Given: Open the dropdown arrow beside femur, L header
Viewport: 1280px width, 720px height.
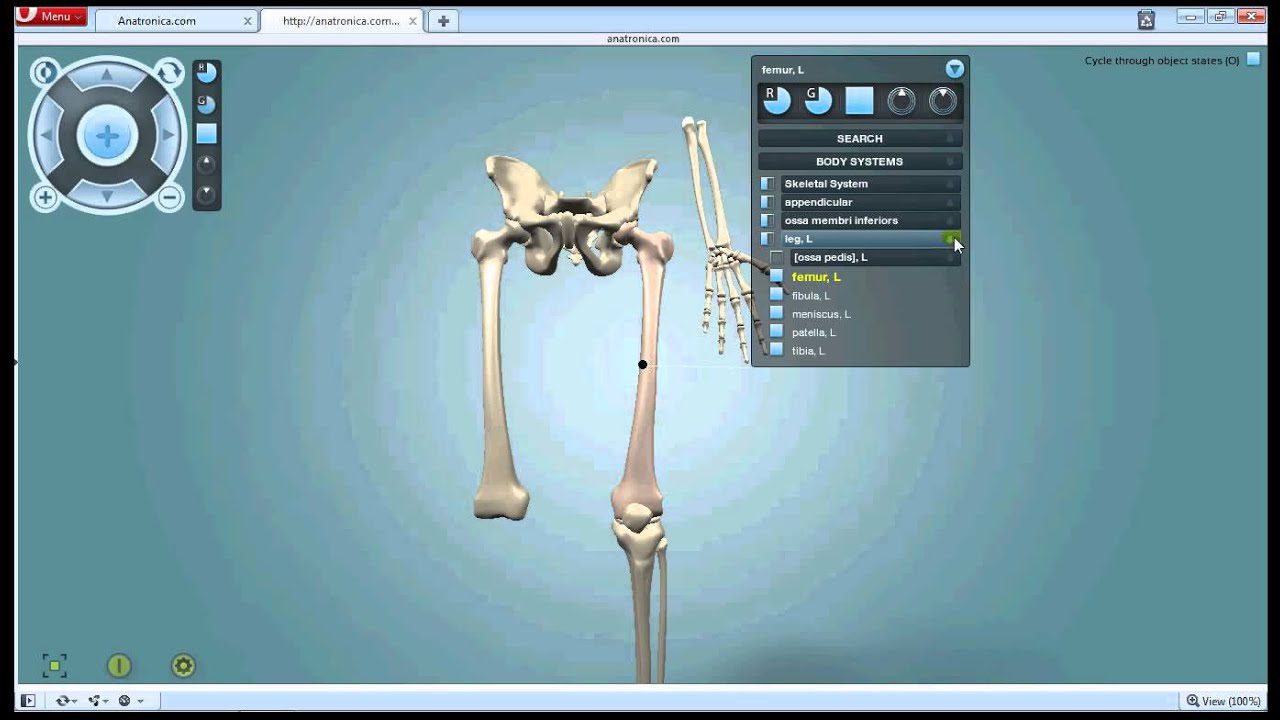Looking at the screenshot, I should pyautogui.click(x=955, y=69).
